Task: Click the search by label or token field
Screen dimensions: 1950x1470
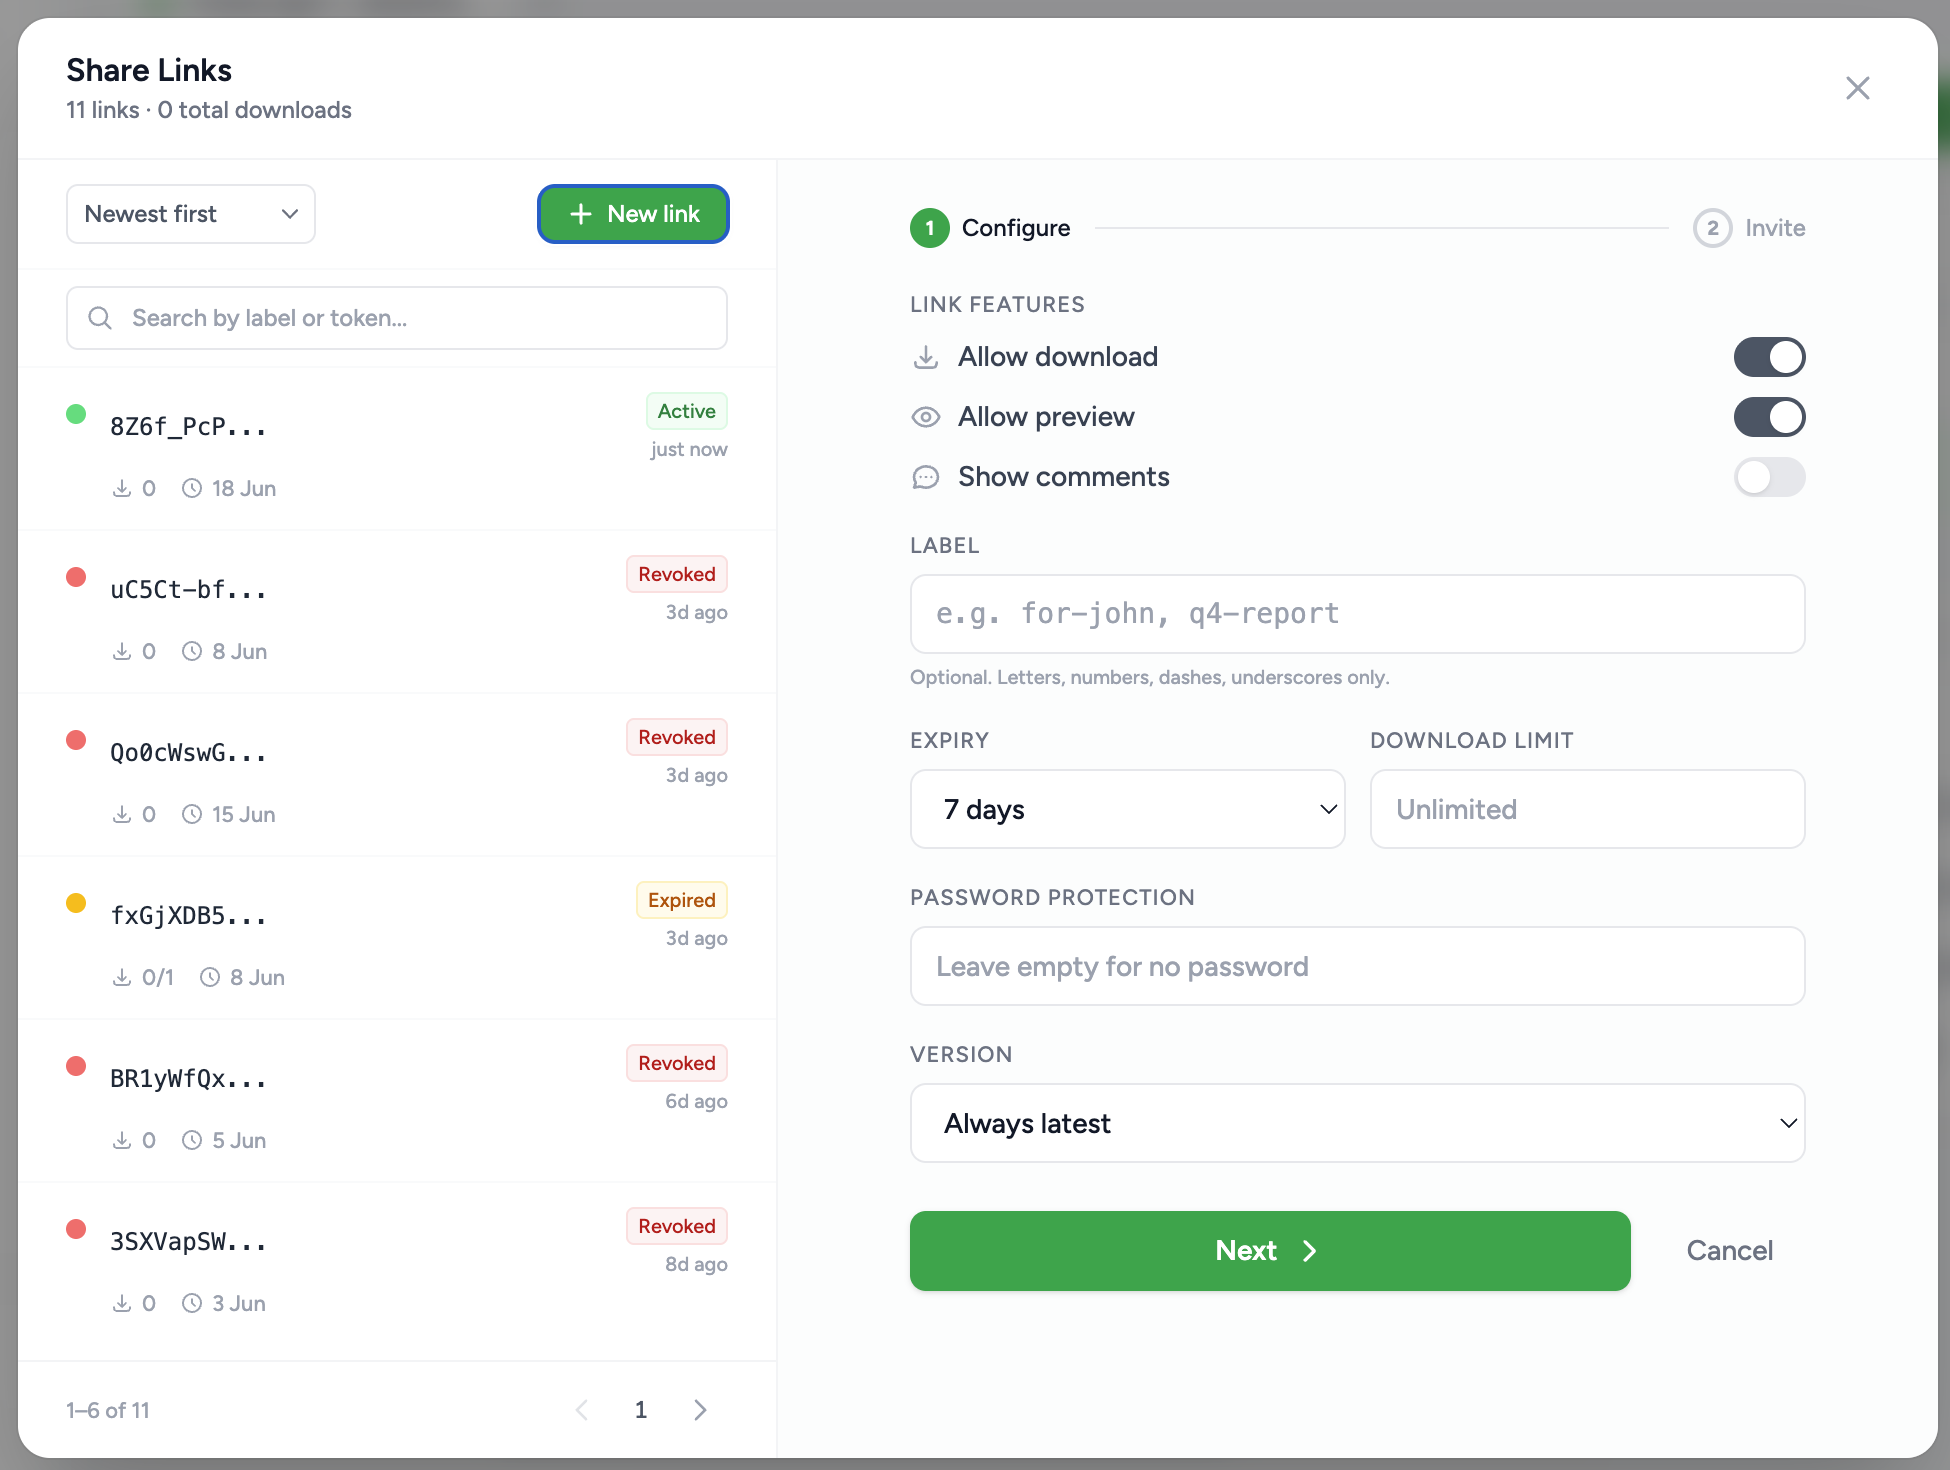Action: point(397,318)
